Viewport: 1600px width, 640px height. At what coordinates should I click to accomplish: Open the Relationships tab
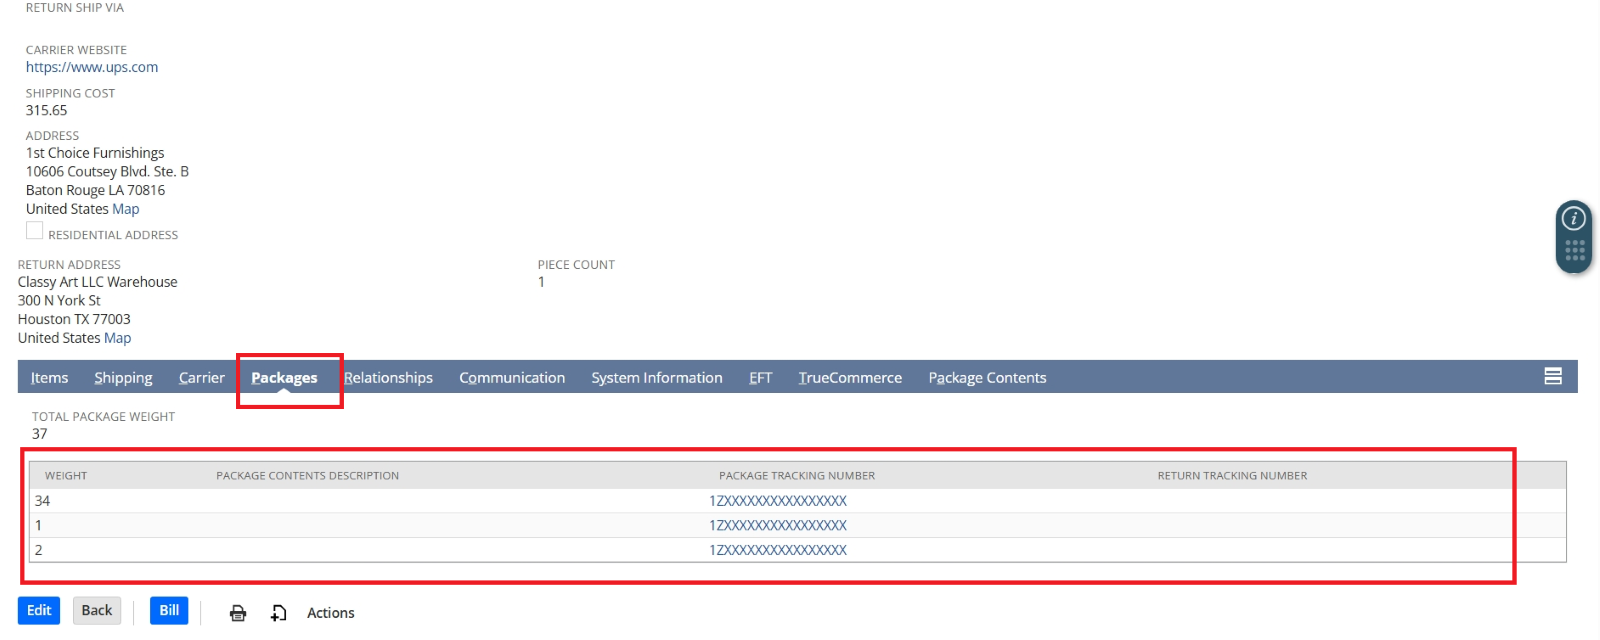point(388,378)
